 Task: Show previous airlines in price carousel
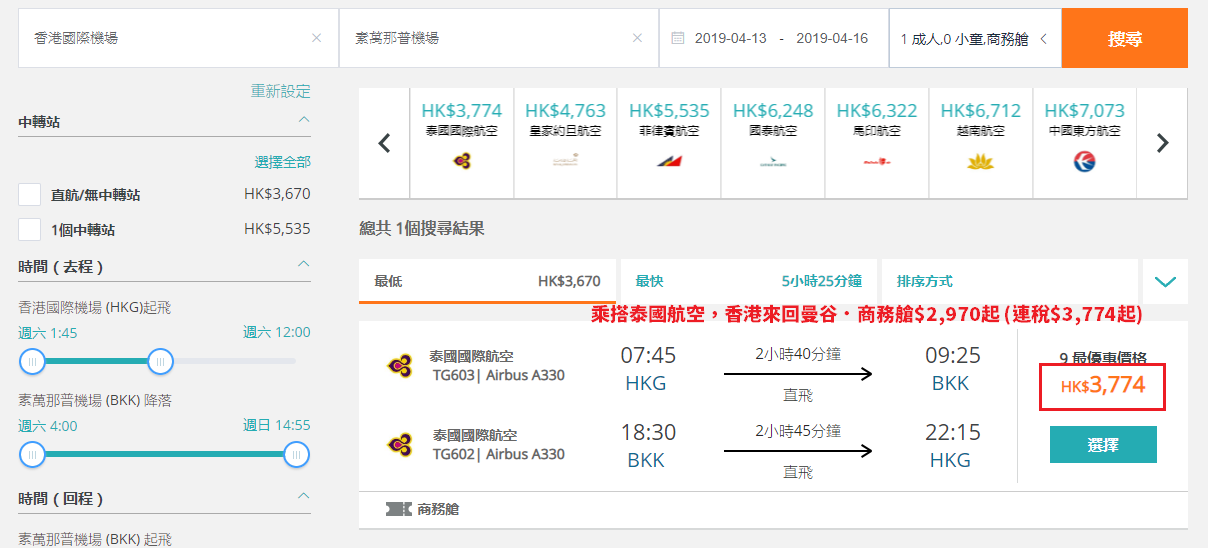384,143
